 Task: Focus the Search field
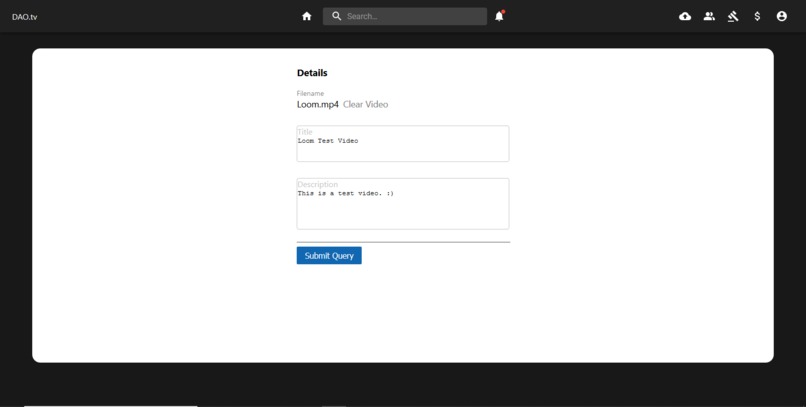click(x=405, y=16)
